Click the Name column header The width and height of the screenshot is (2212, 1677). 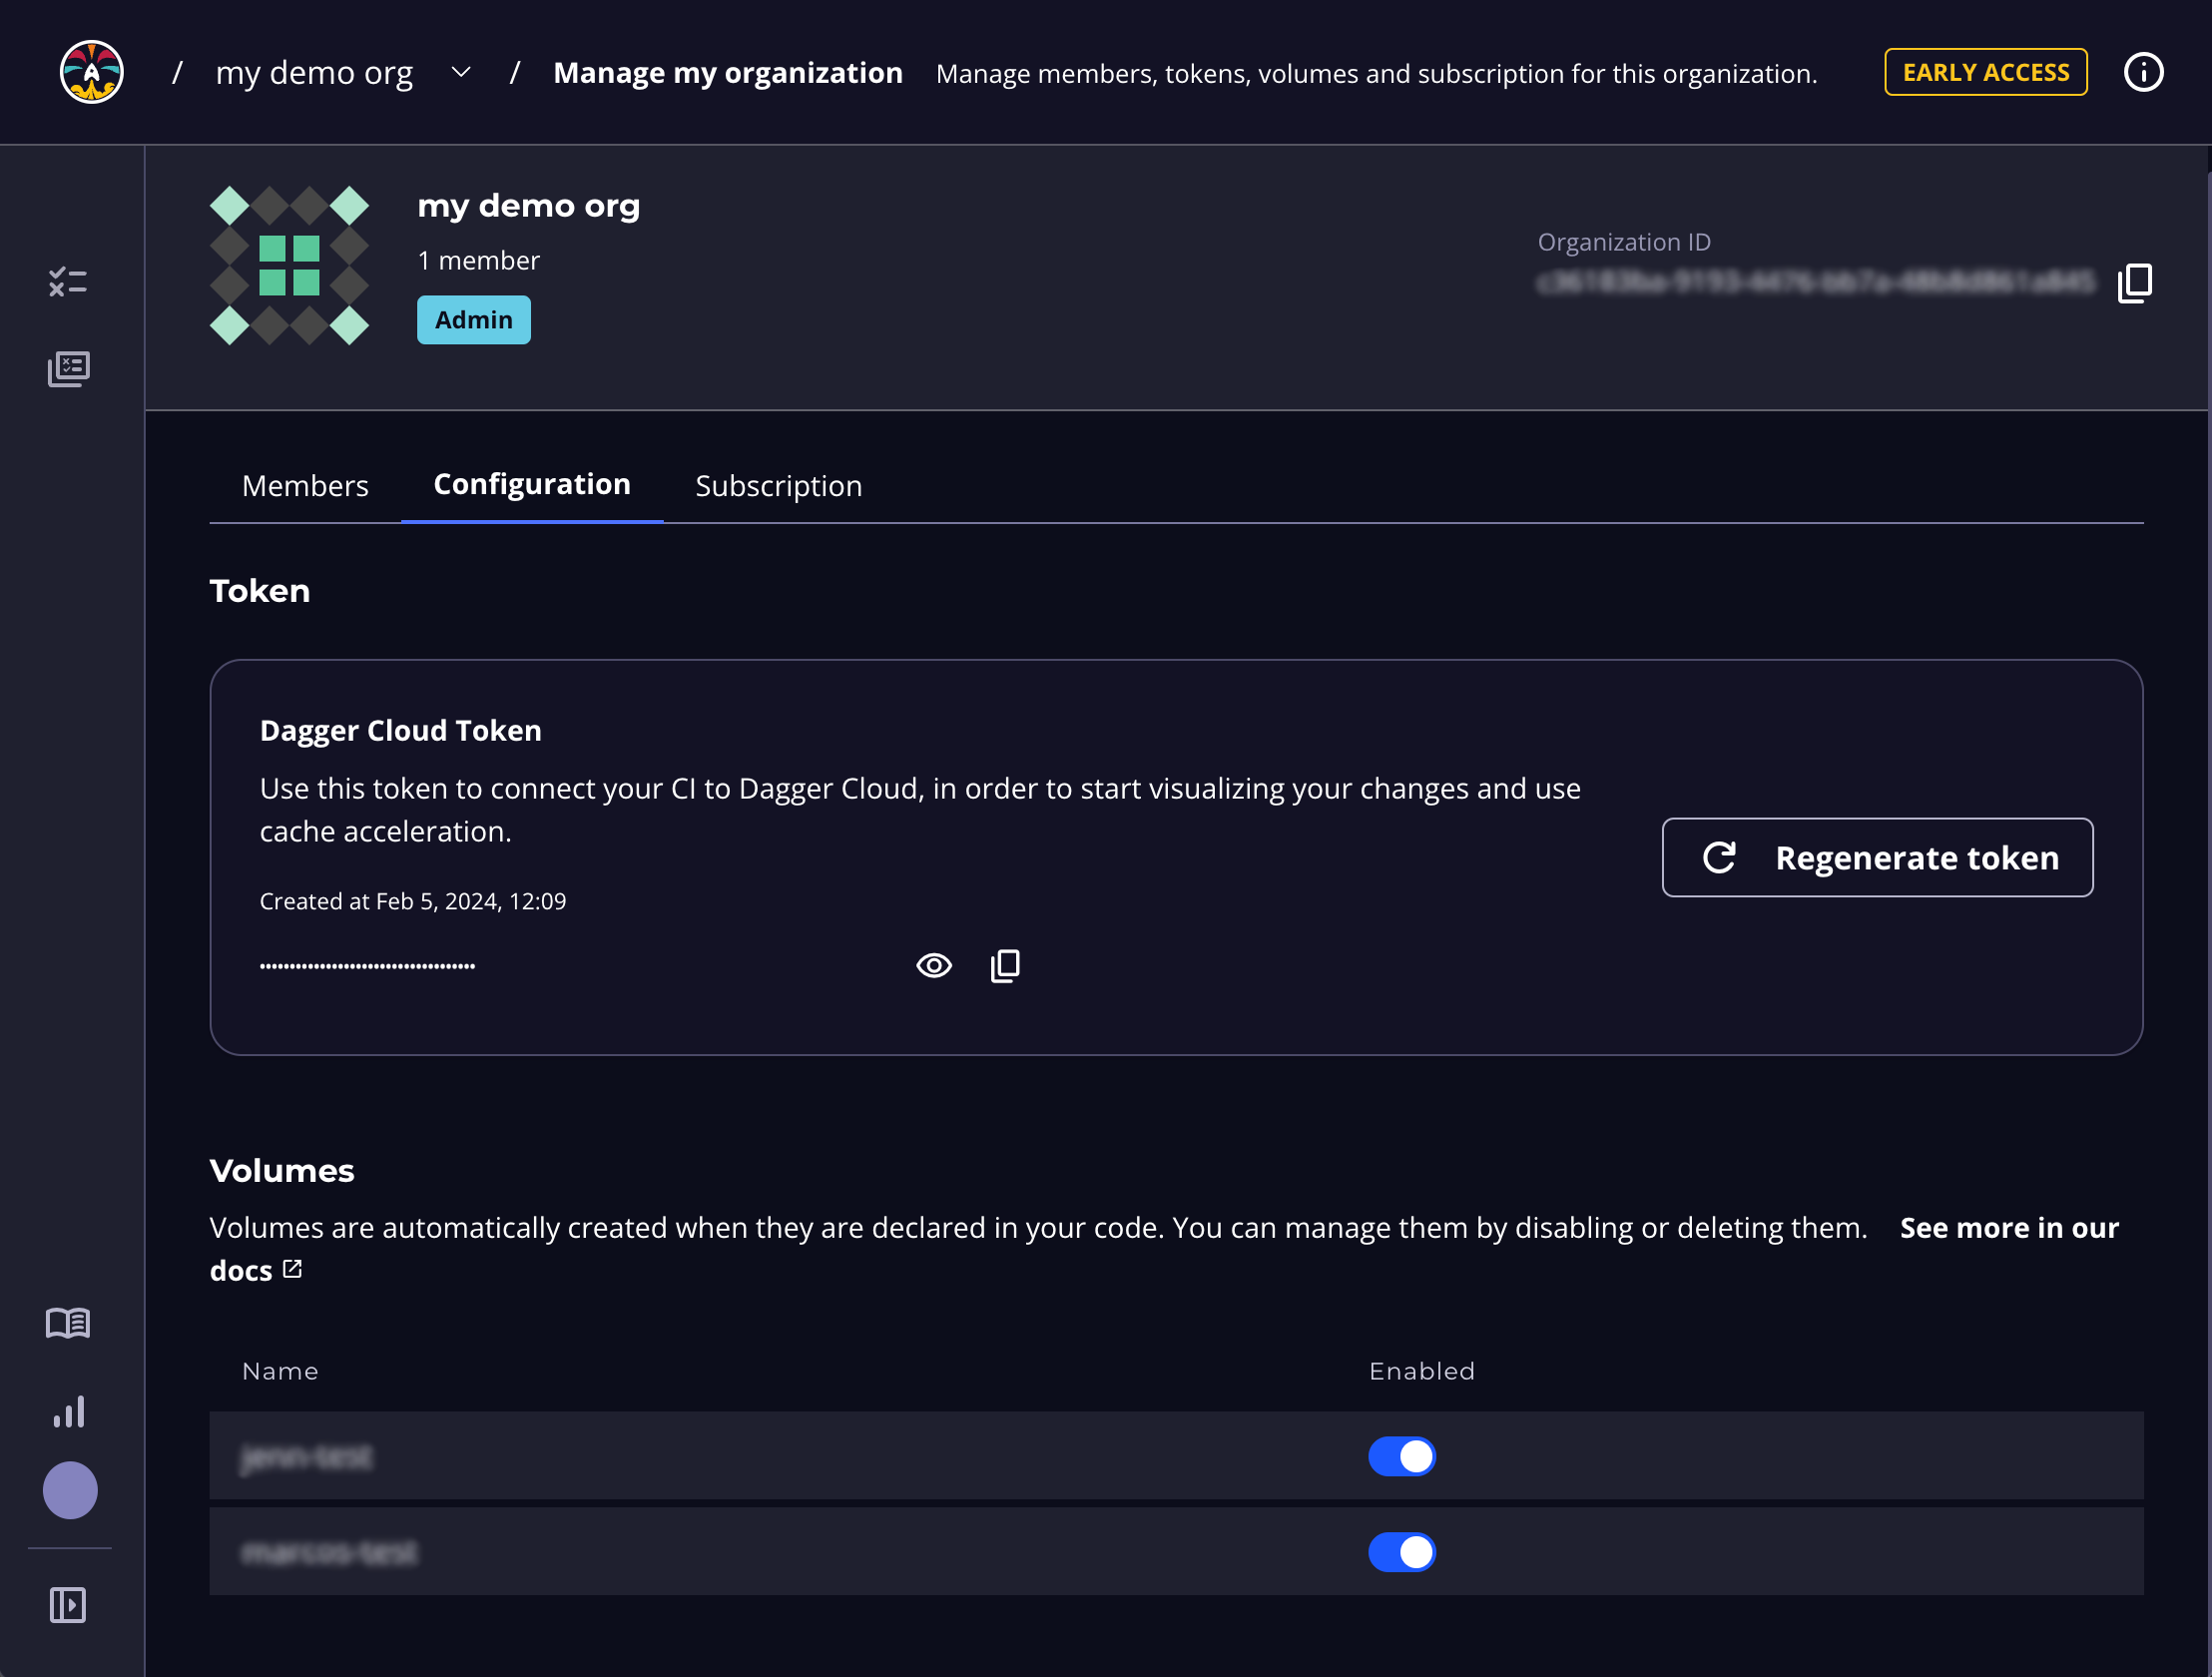coord(280,1371)
